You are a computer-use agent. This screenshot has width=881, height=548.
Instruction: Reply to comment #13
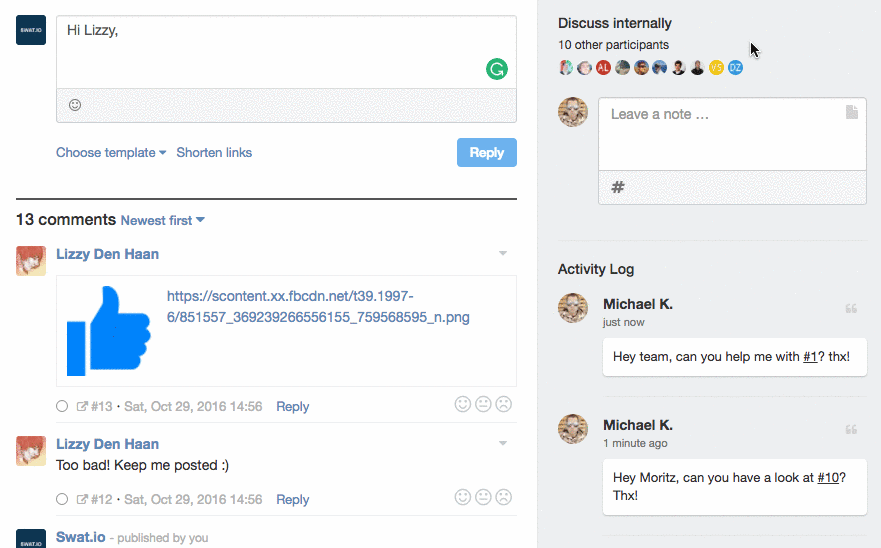[292, 406]
